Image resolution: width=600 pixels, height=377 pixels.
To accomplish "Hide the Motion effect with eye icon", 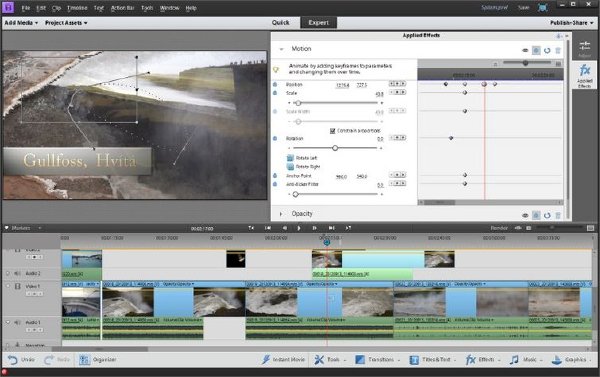I will (525, 51).
